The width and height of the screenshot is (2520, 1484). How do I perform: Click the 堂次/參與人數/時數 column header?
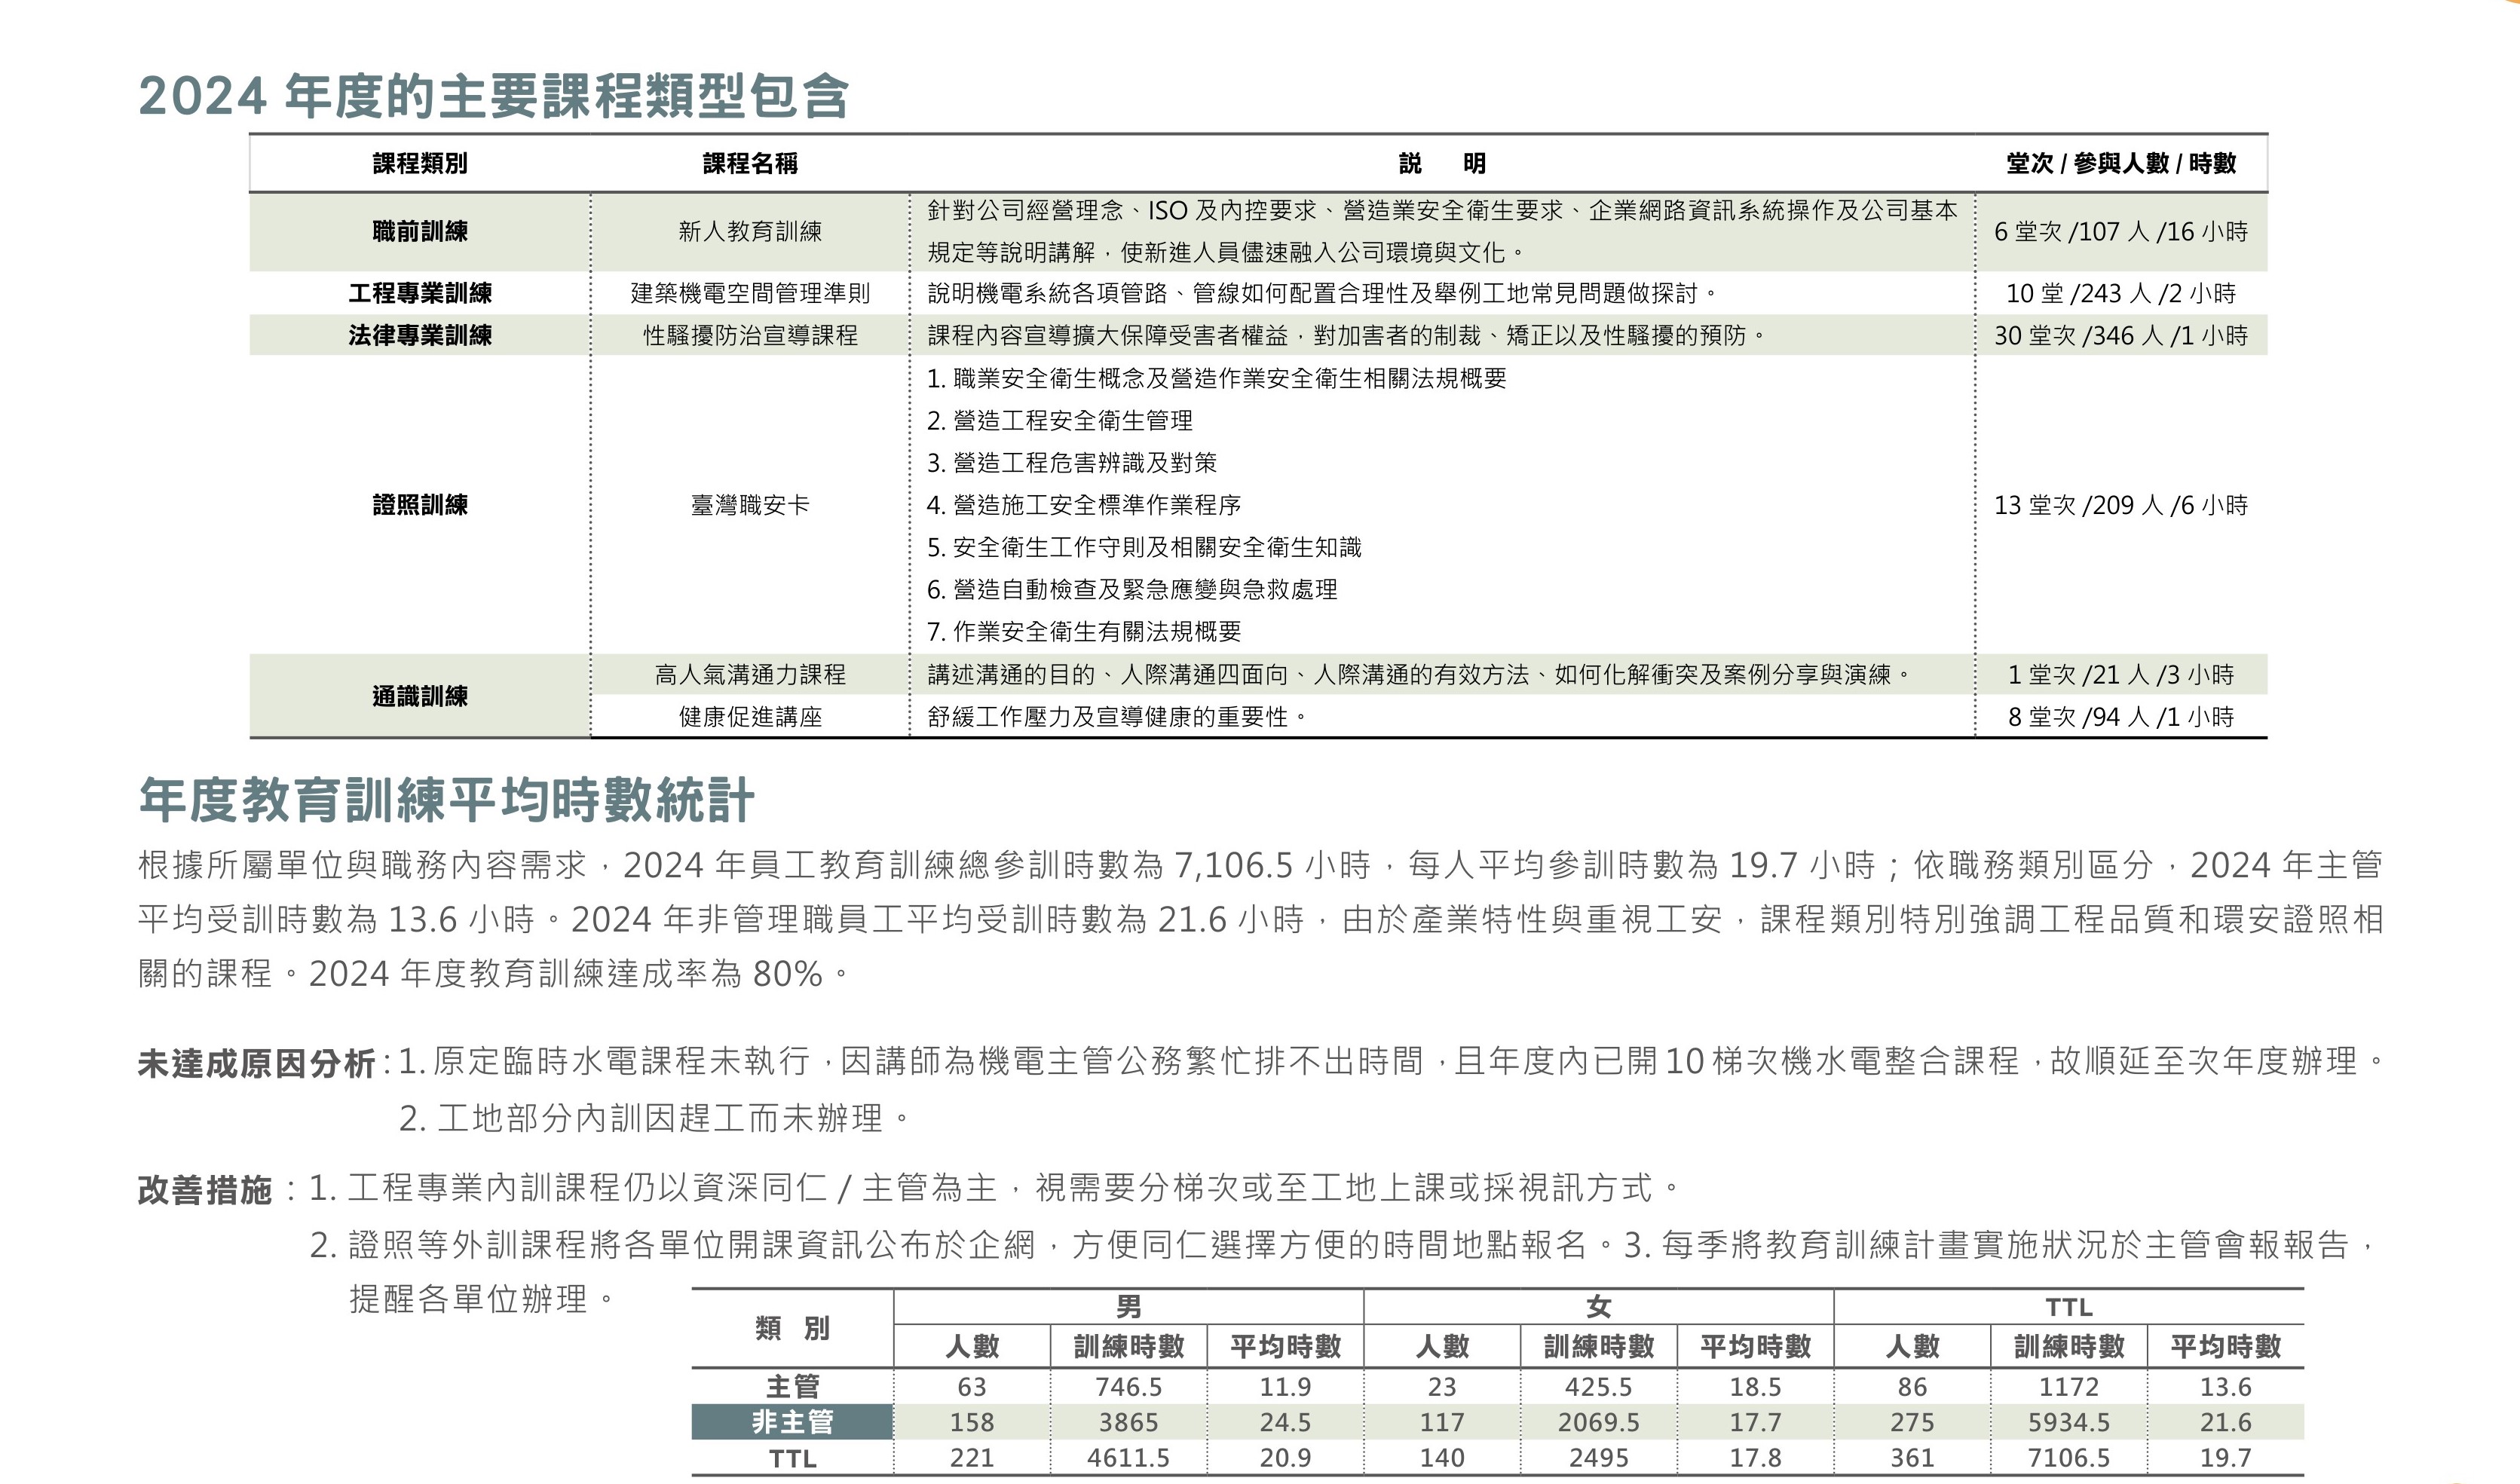click(2120, 163)
